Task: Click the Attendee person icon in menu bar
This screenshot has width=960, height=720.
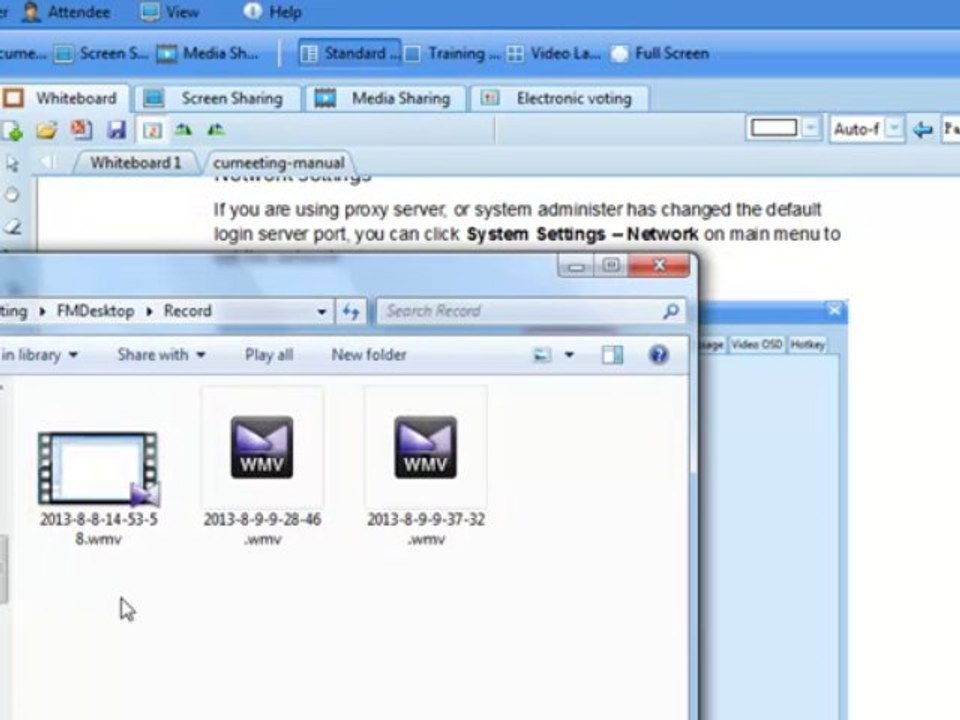Action: (x=31, y=12)
